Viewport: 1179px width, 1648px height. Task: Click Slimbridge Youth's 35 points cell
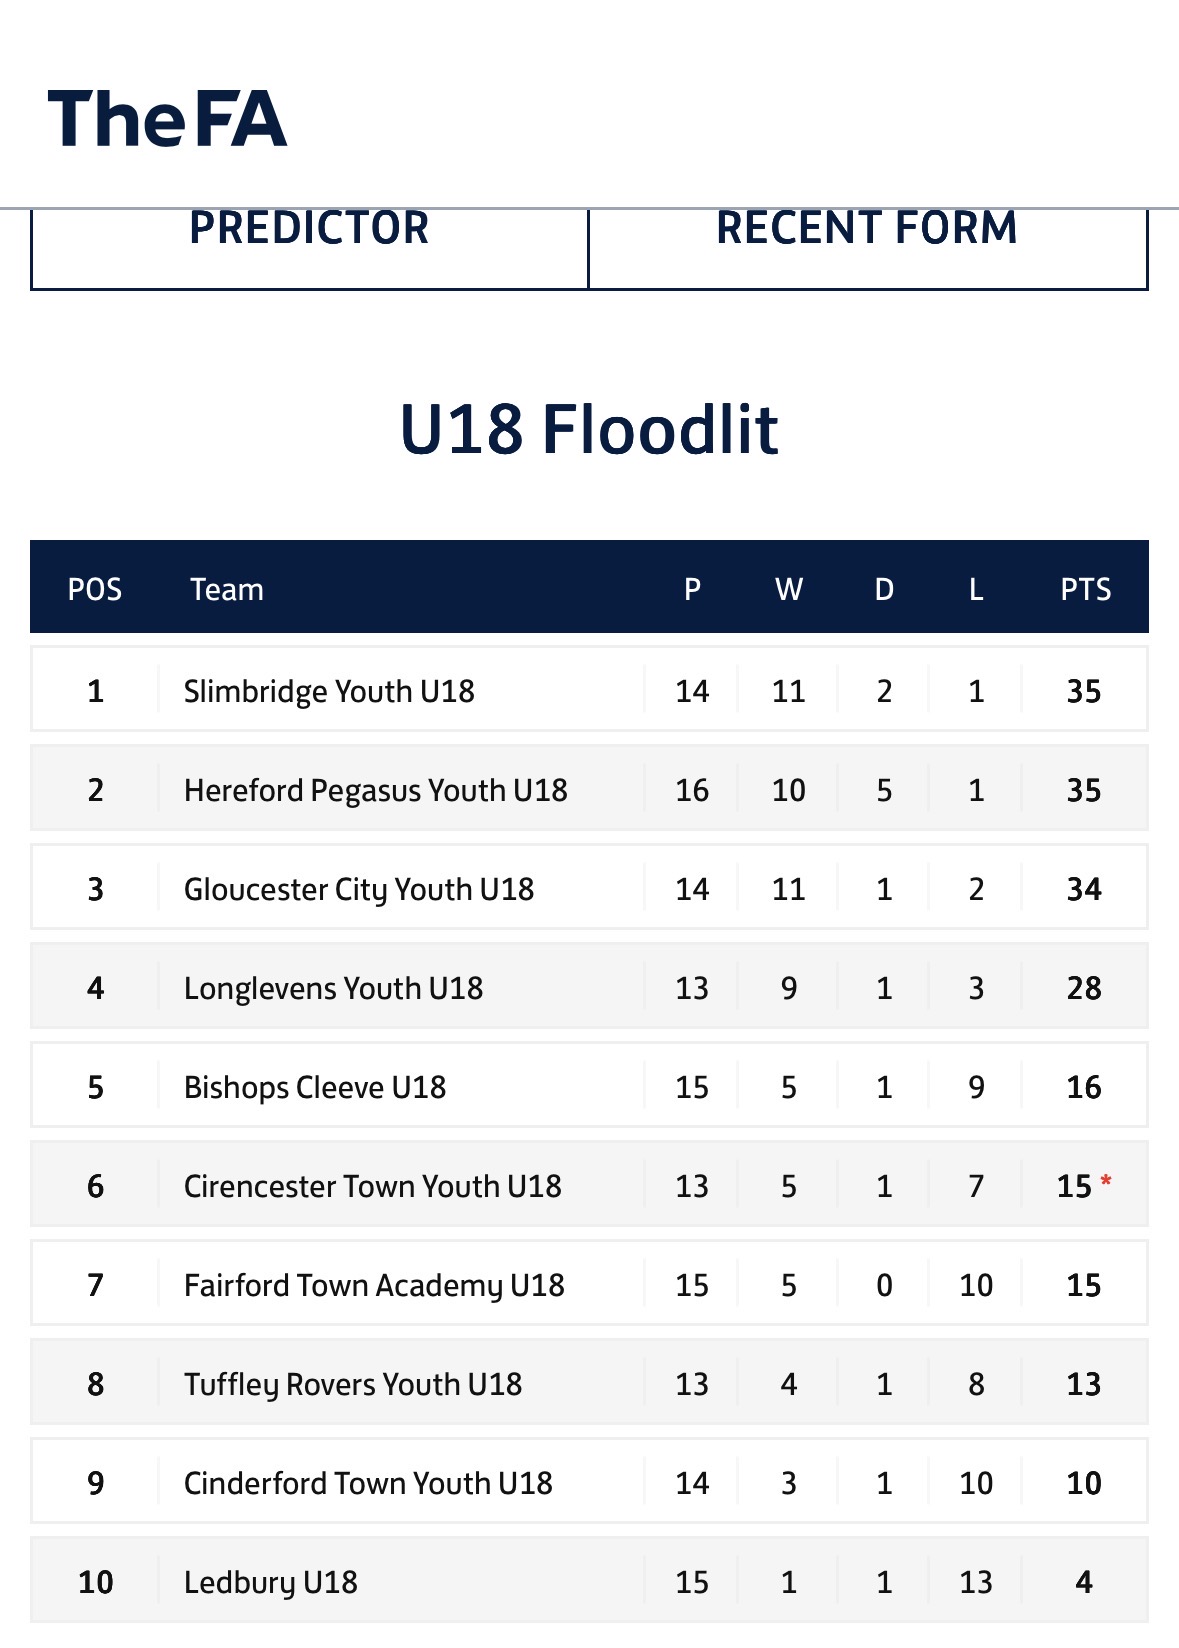1084,691
